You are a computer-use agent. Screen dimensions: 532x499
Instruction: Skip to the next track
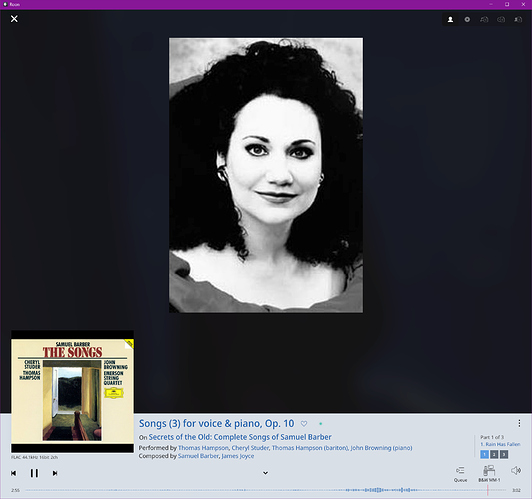pos(55,473)
